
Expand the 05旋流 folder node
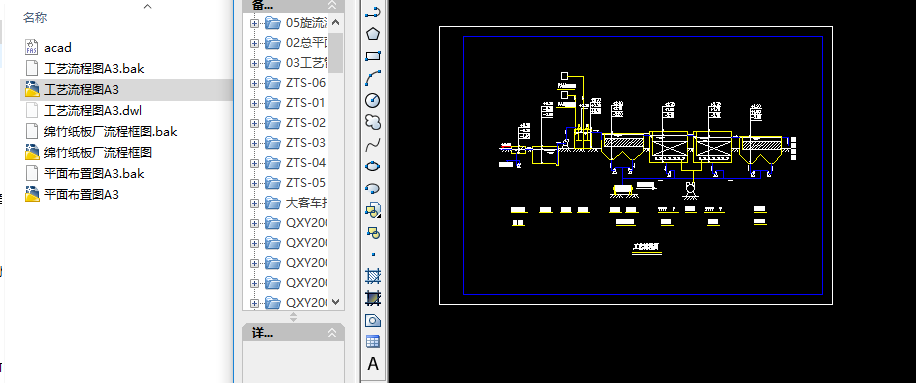click(x=254, y=23)
